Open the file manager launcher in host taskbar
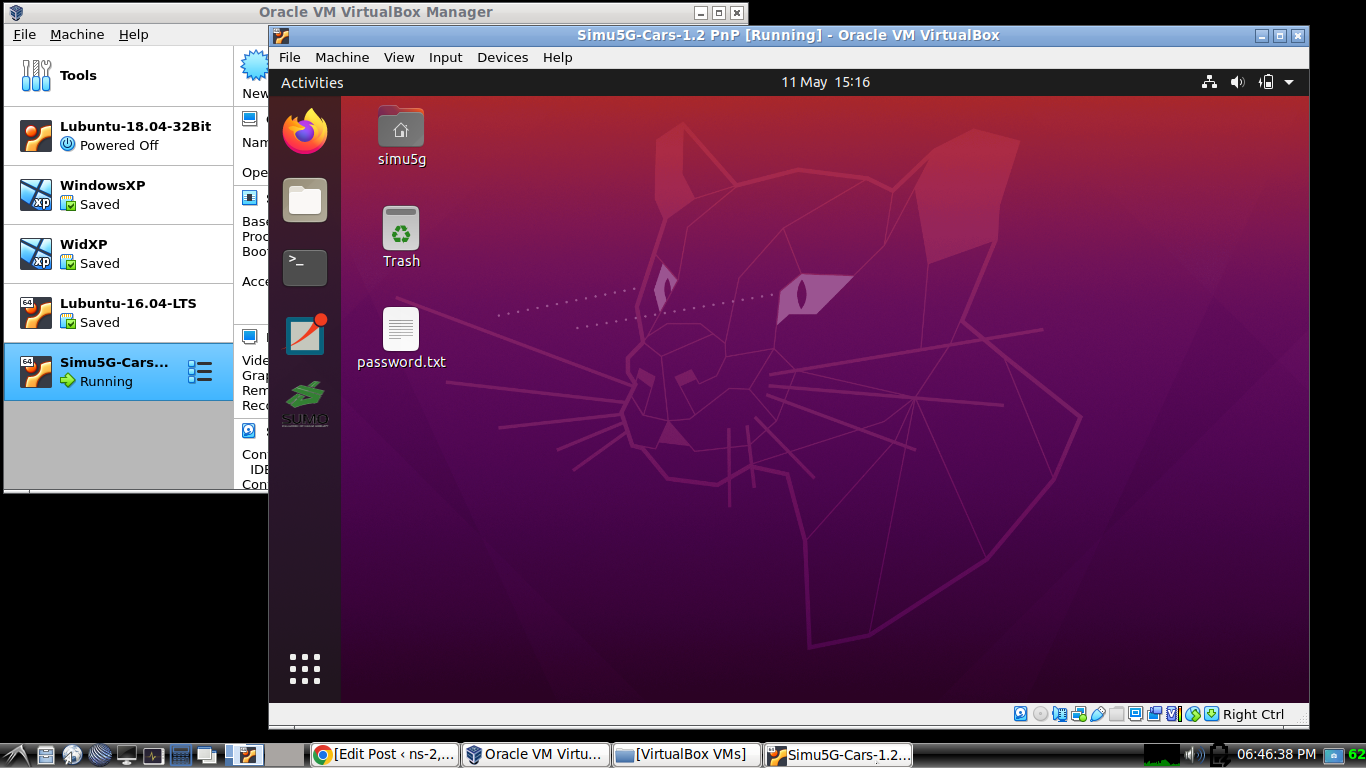The image size is (1366, 768). (x=45, y=755)
